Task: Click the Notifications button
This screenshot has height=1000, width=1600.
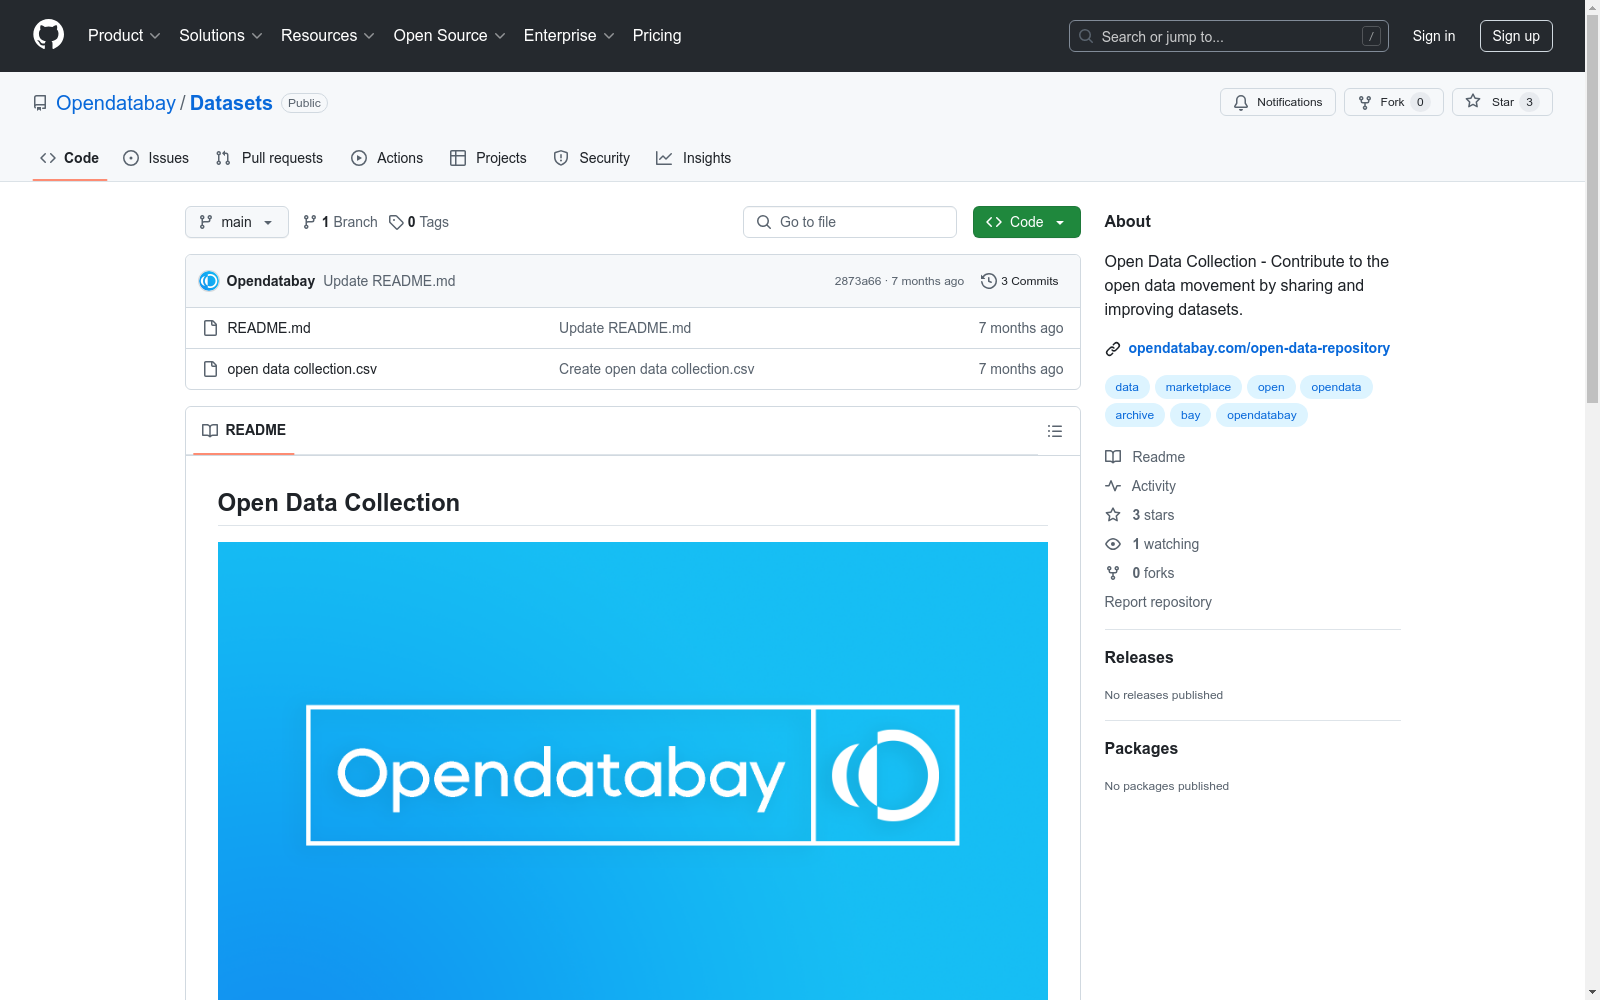Action: 1278,102
